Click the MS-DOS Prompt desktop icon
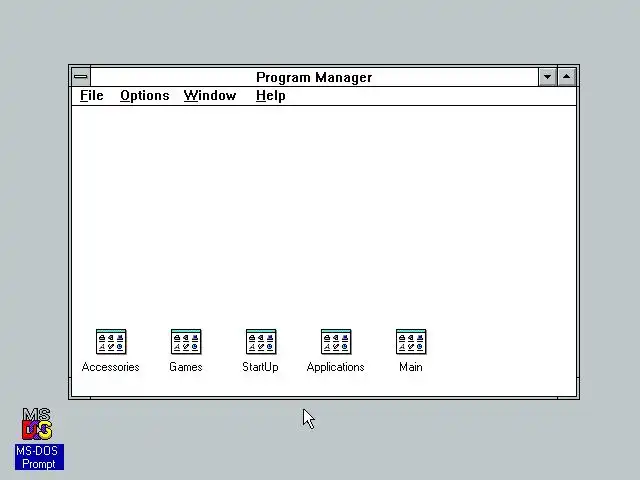The width and height of the screenshot is (640, 480). [37, 424]
